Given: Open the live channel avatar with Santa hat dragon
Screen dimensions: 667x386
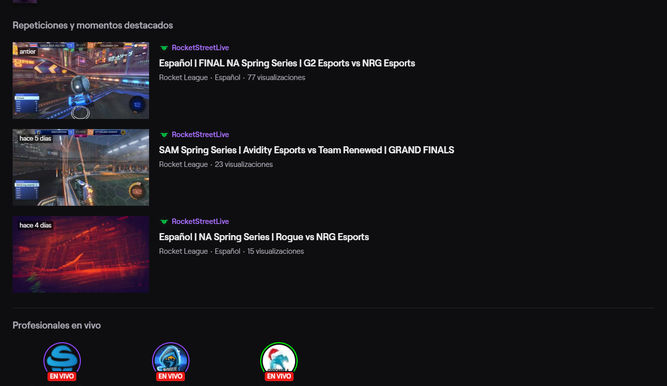Looking at the screenshot, I should pyautogui.click(x=279, y=360).
